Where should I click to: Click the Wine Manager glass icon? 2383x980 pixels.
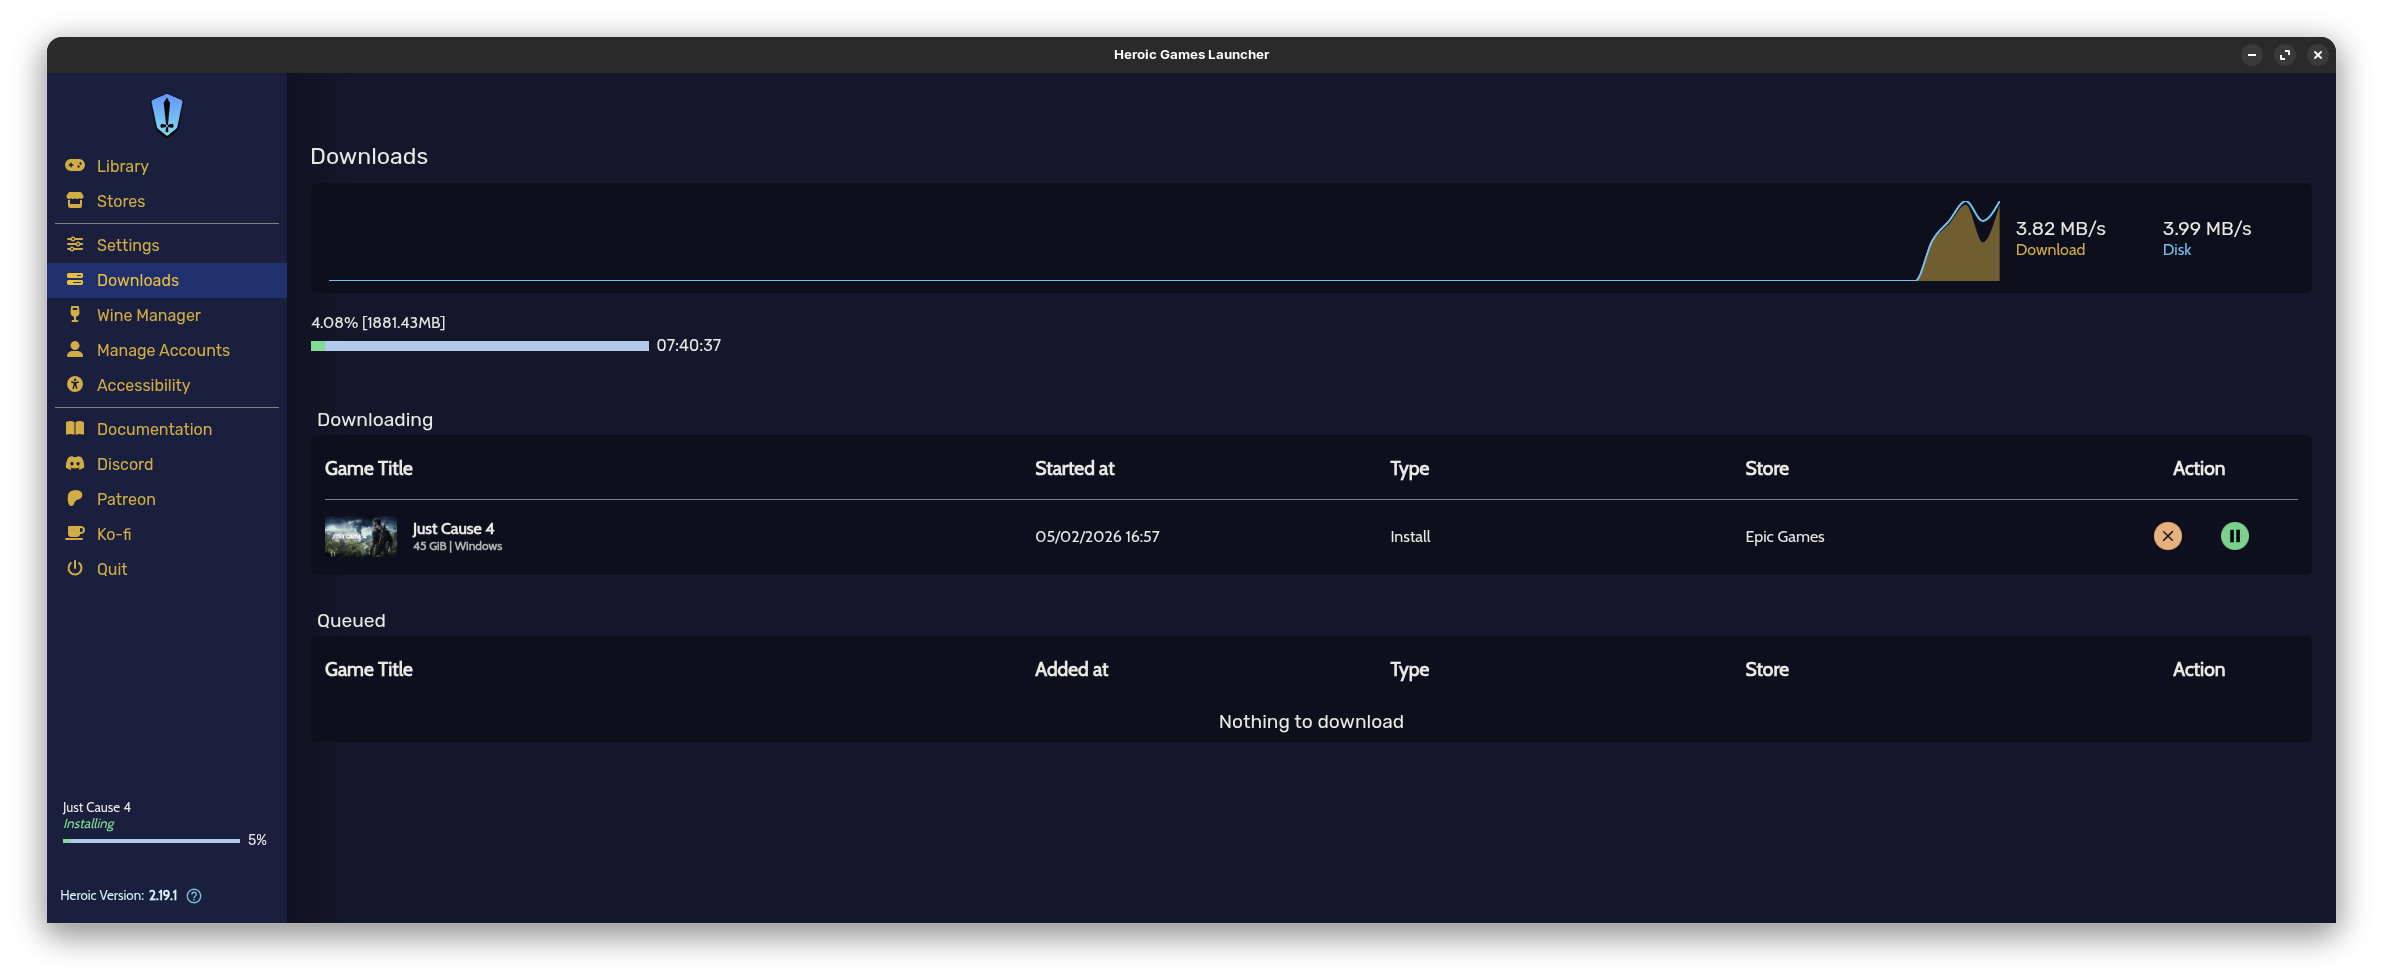click(x=75, y=314)
